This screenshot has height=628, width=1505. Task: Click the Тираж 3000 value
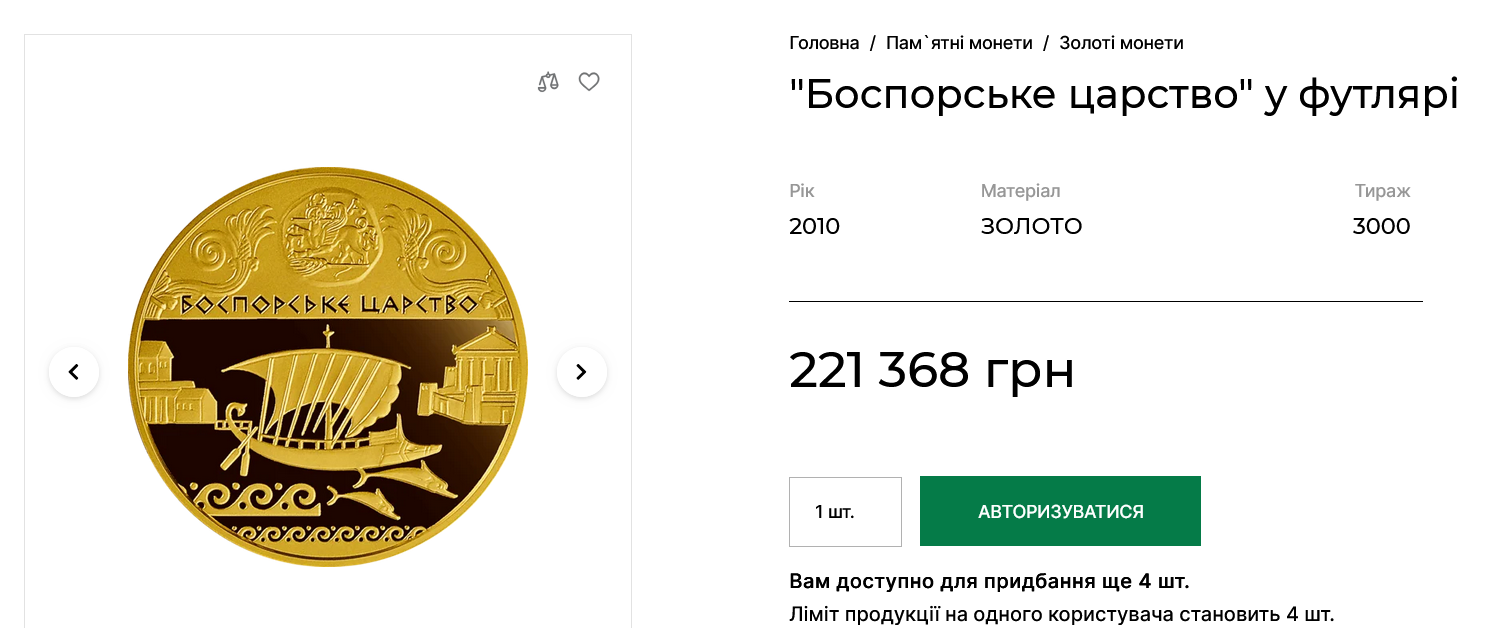pos(1382,226)
